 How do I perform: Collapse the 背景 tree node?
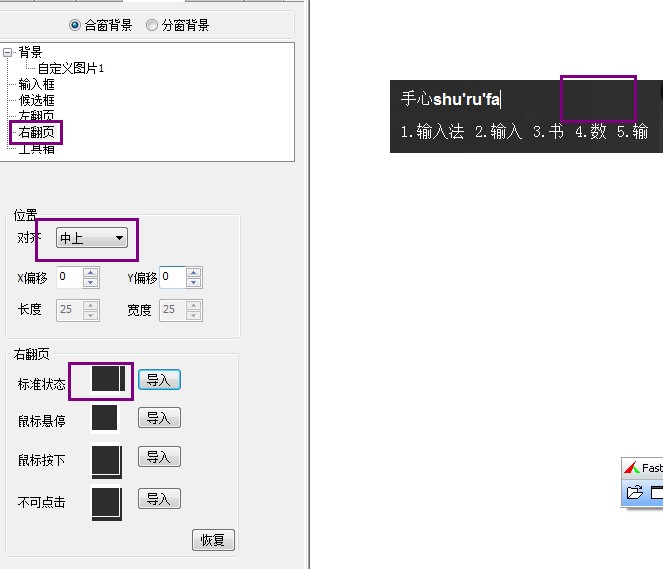(x=7, y=52)
